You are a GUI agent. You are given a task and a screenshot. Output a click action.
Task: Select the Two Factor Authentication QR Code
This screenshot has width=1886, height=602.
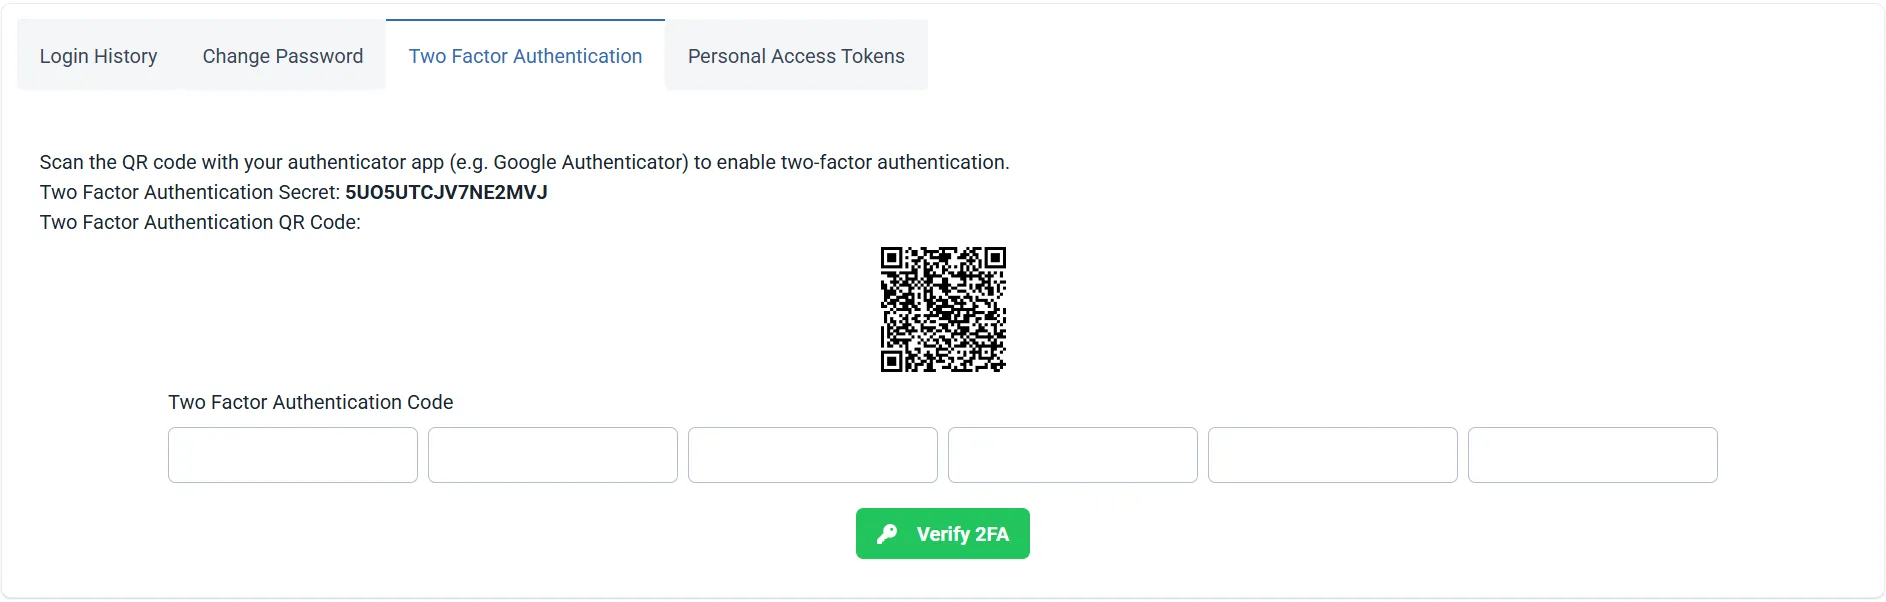pyautogui.click(x=943, y=310)
